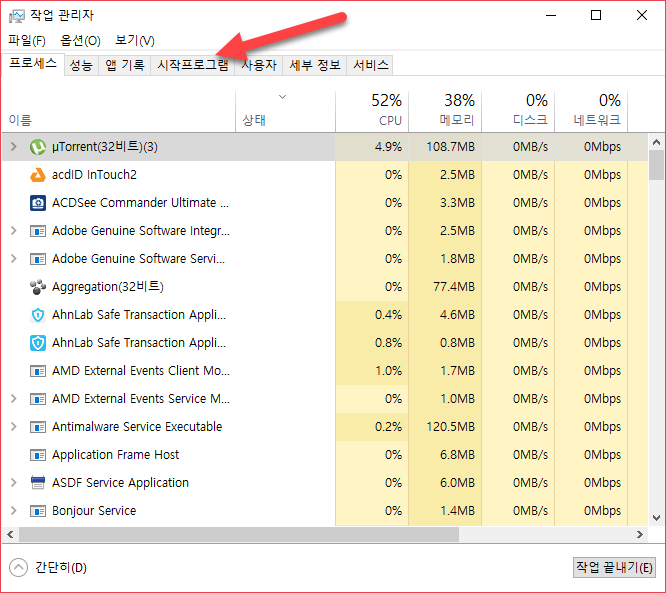666x593 pixels.
Task: Click the Task Manager title bar icon
Action: point(17,16)
